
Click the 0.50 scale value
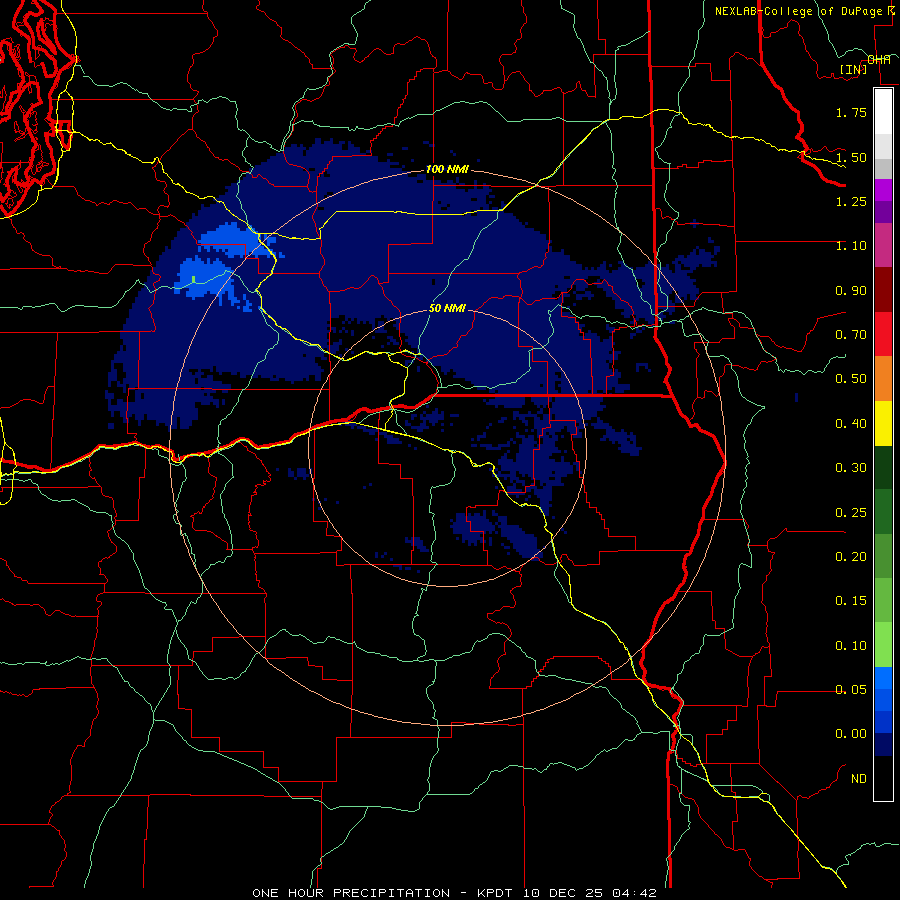click(x=851, y=379)
